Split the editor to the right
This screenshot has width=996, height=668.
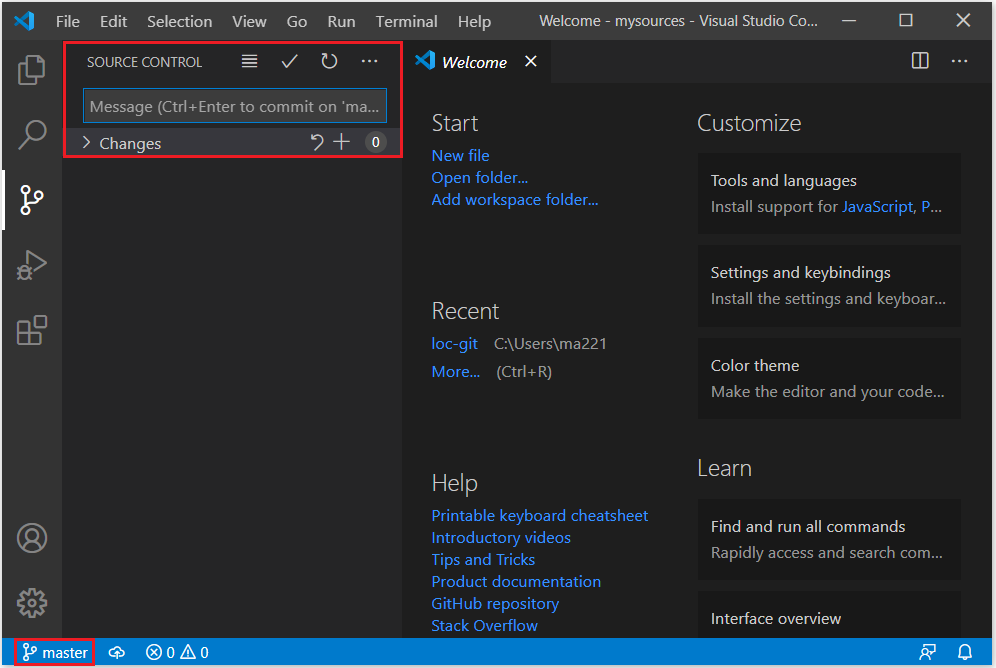tap(920, 61)
